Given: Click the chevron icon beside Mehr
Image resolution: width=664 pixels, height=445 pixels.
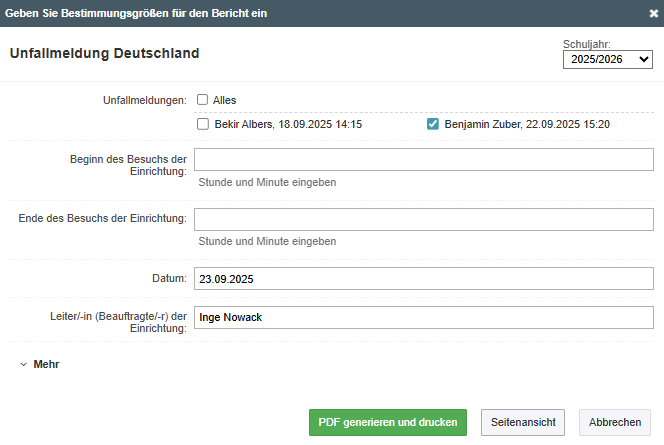Looking at the screenshot, I should tap(24, 365).
